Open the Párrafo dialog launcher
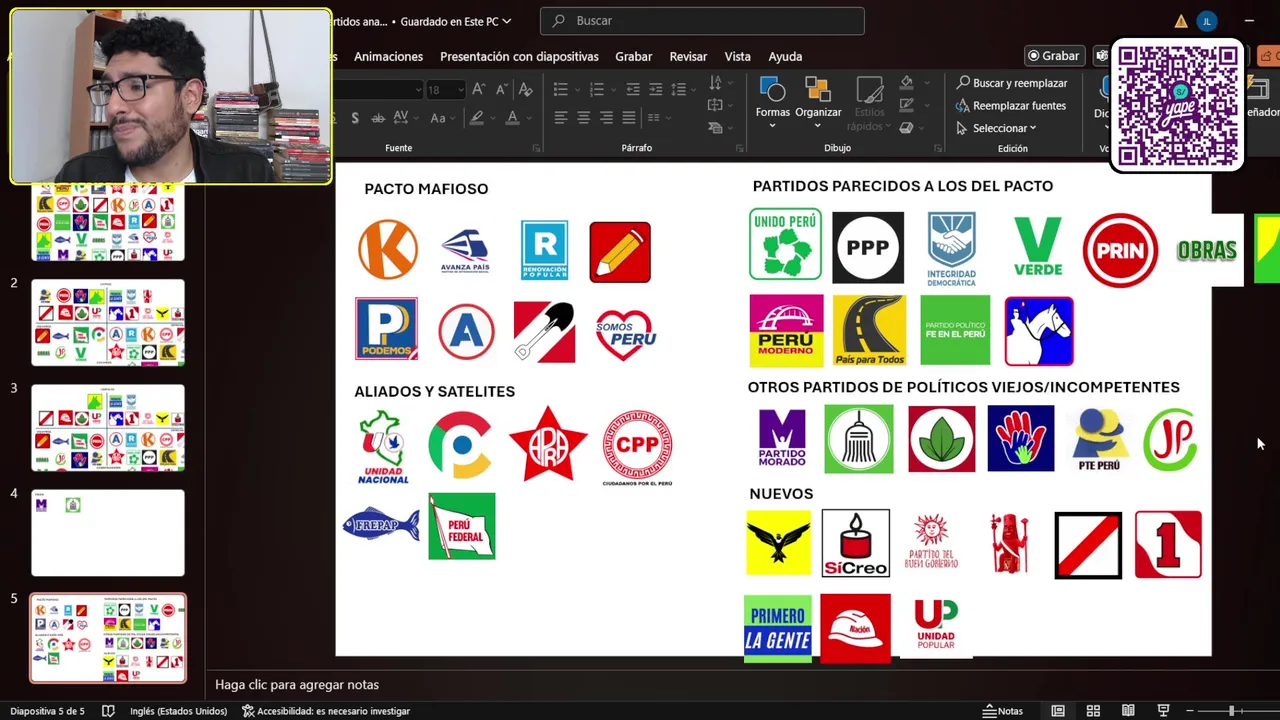Screen dimensions: 1280x720 pyautogui.click(x=739, y=148)
